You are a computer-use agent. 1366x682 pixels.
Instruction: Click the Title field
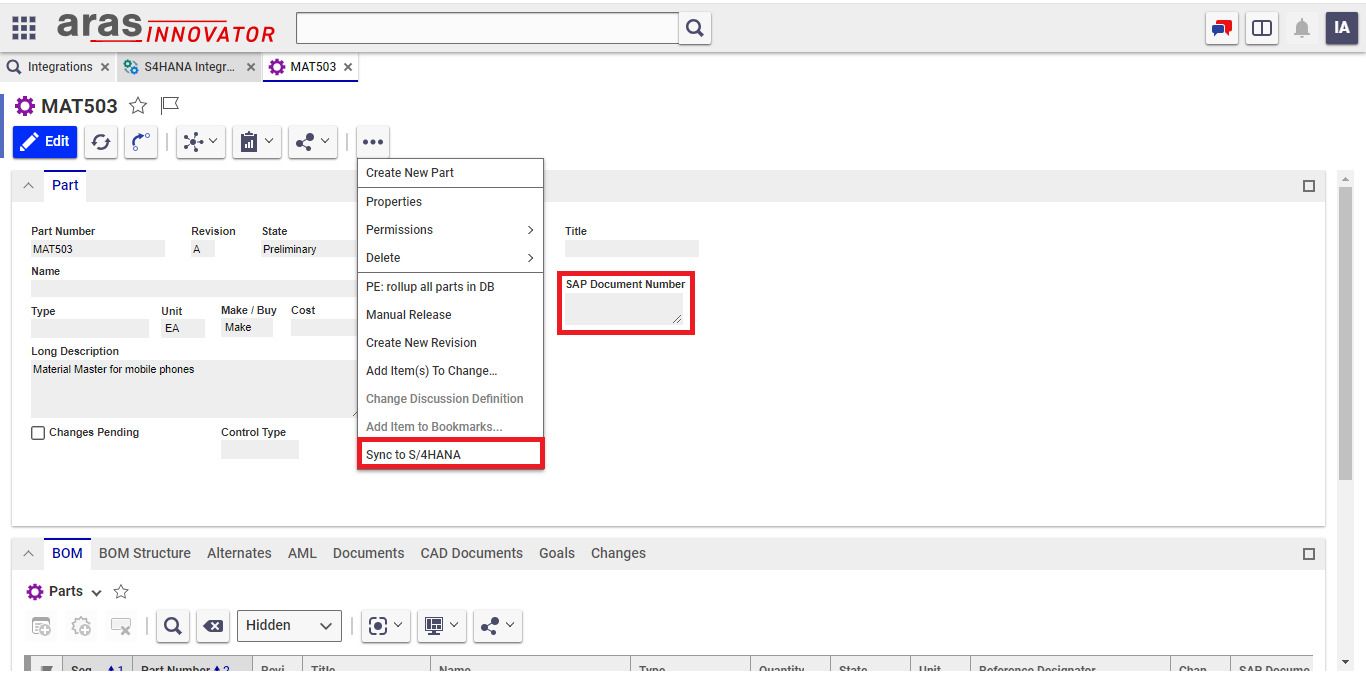(632, 249)
